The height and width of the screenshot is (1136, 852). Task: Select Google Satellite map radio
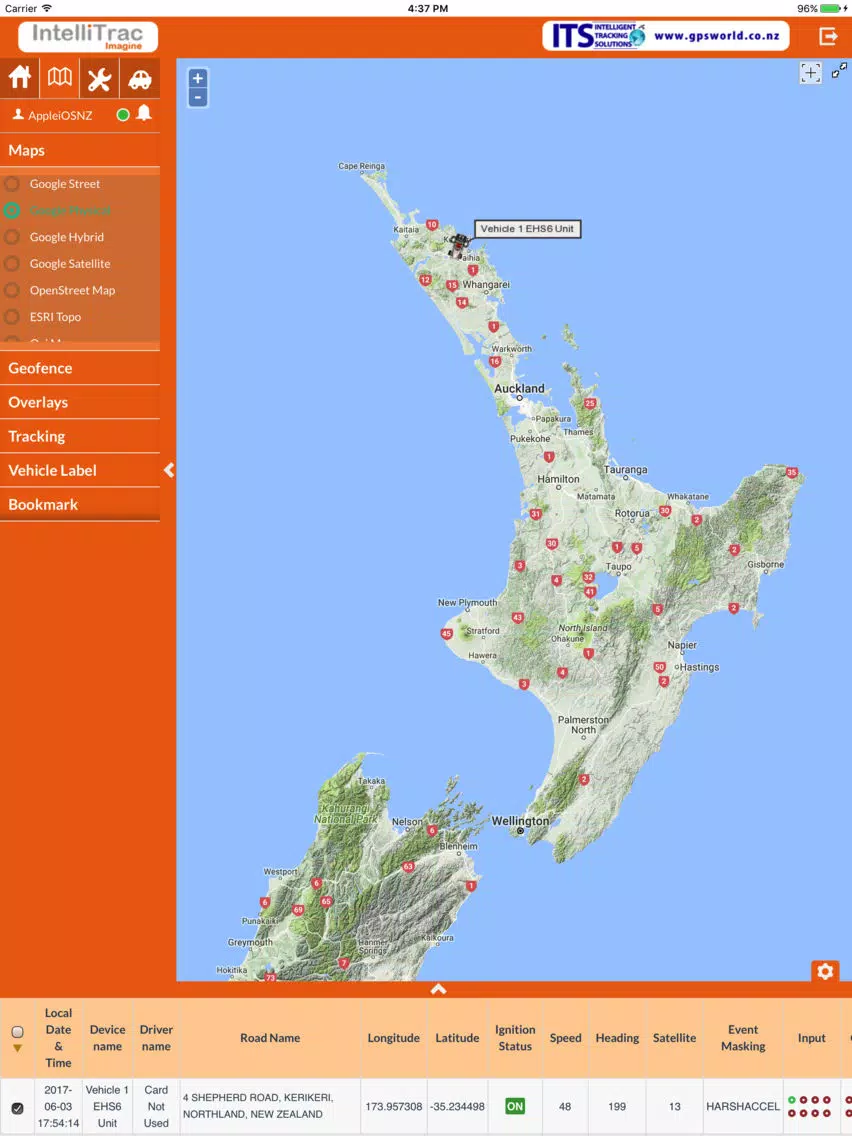click(12, 264)
